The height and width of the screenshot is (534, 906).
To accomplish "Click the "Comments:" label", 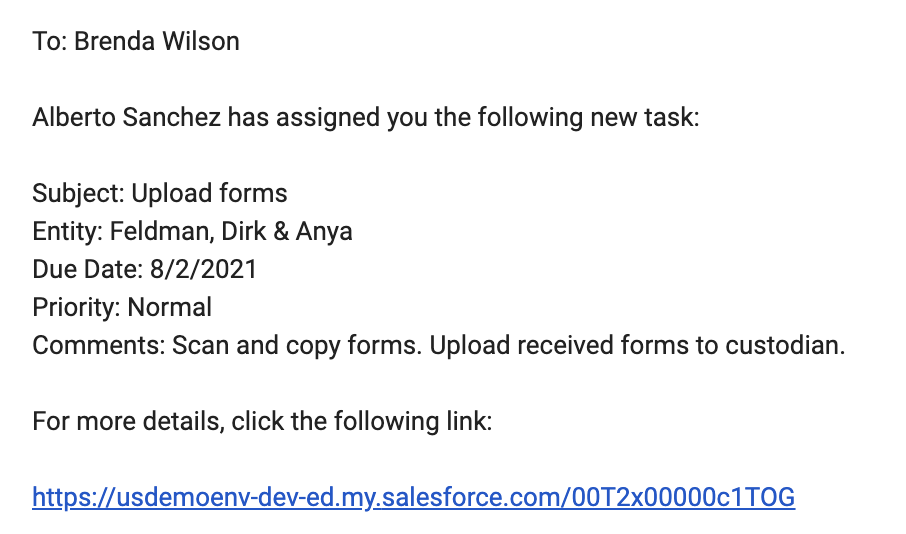I will pyautogui.click(x=99, y=346).
